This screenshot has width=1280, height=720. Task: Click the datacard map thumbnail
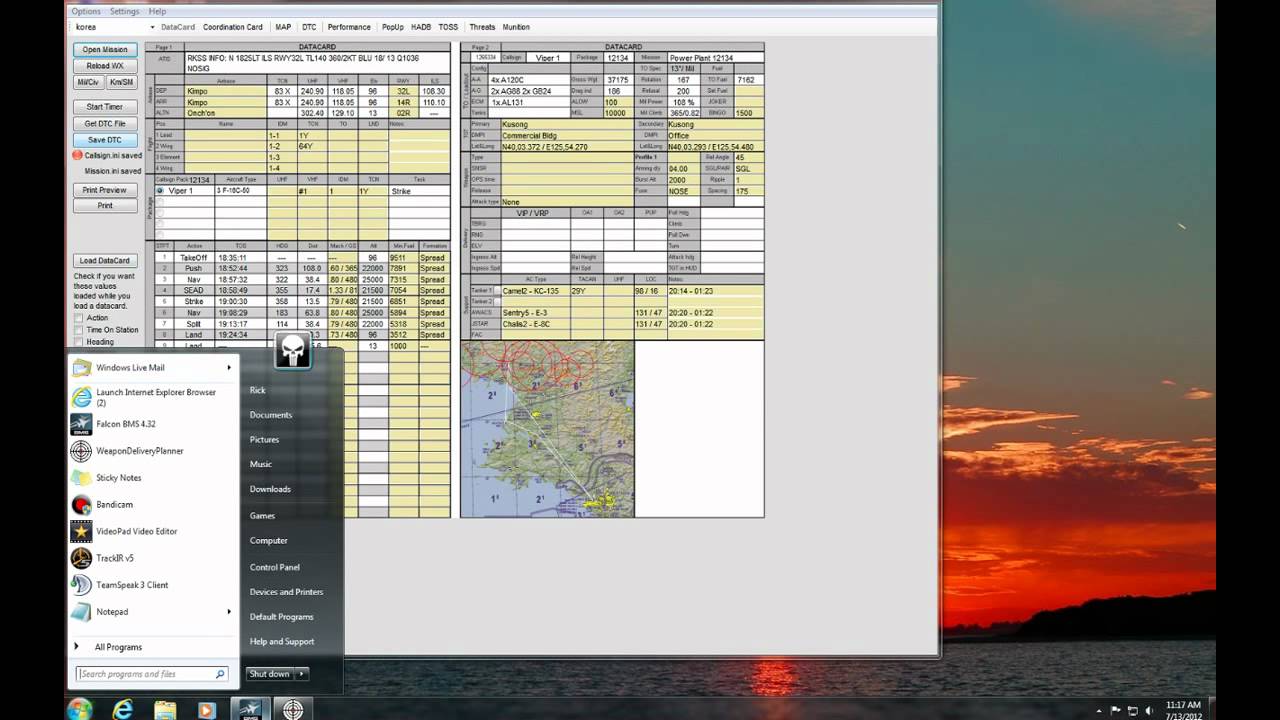coord(547,429)
